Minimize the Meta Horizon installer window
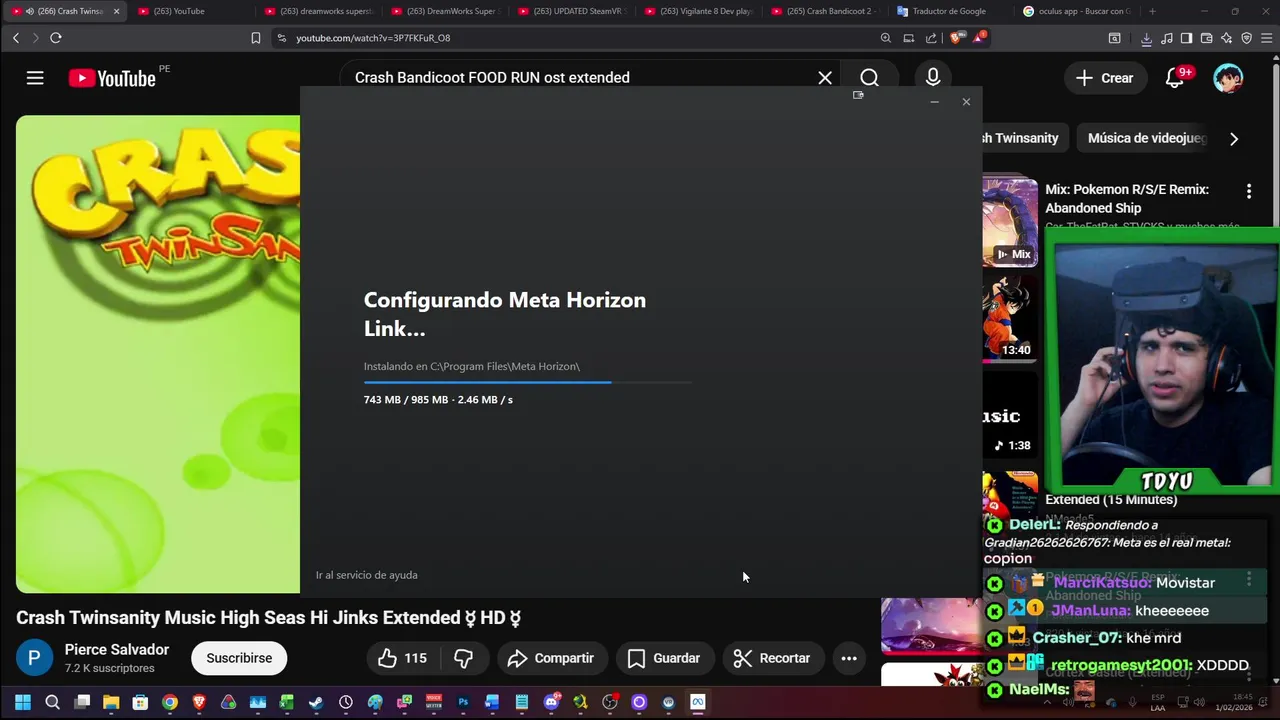 [x=934, y=102]
